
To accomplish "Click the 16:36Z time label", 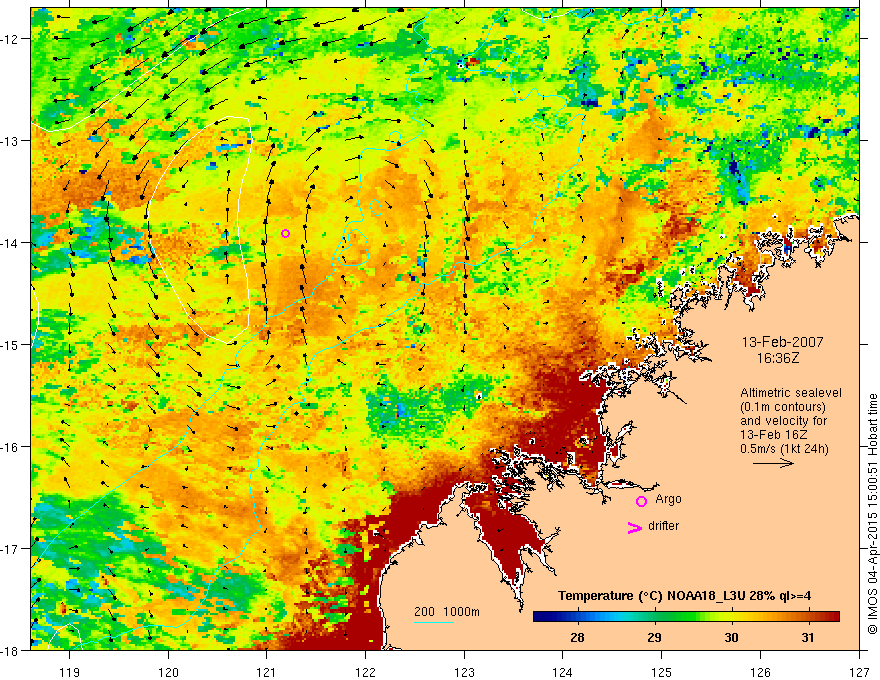I will coord(777,358).
